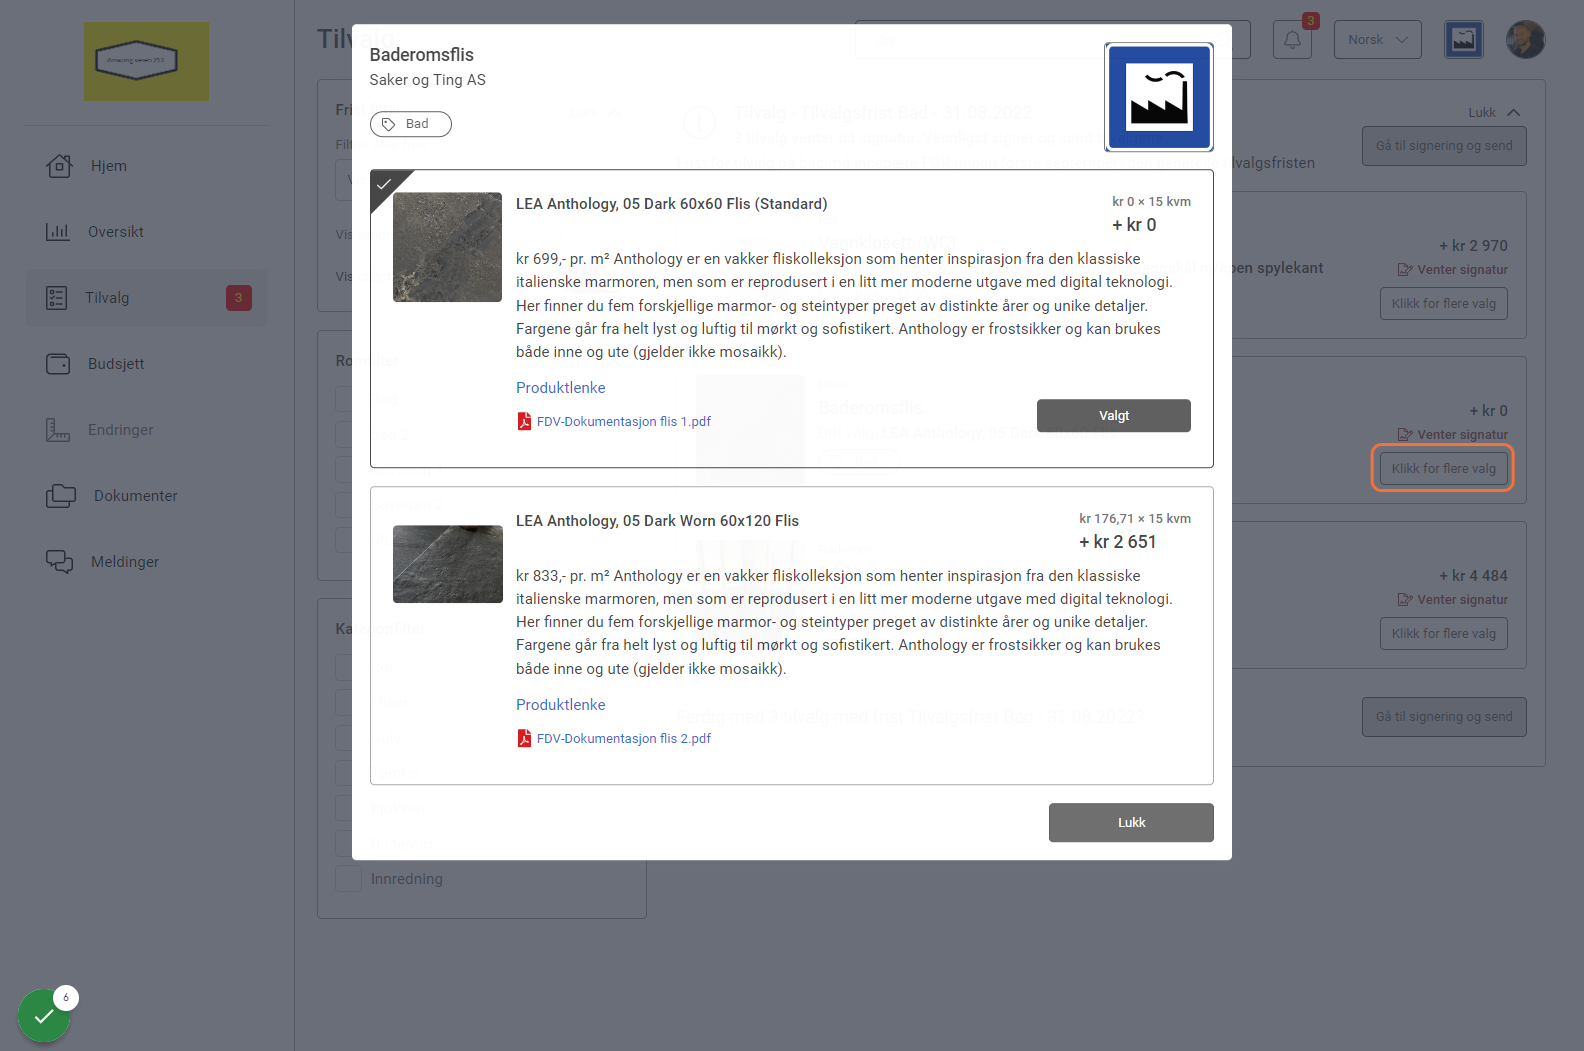Go to Budsjett menu item
1584x1051 pixels.
coord(116,364)
